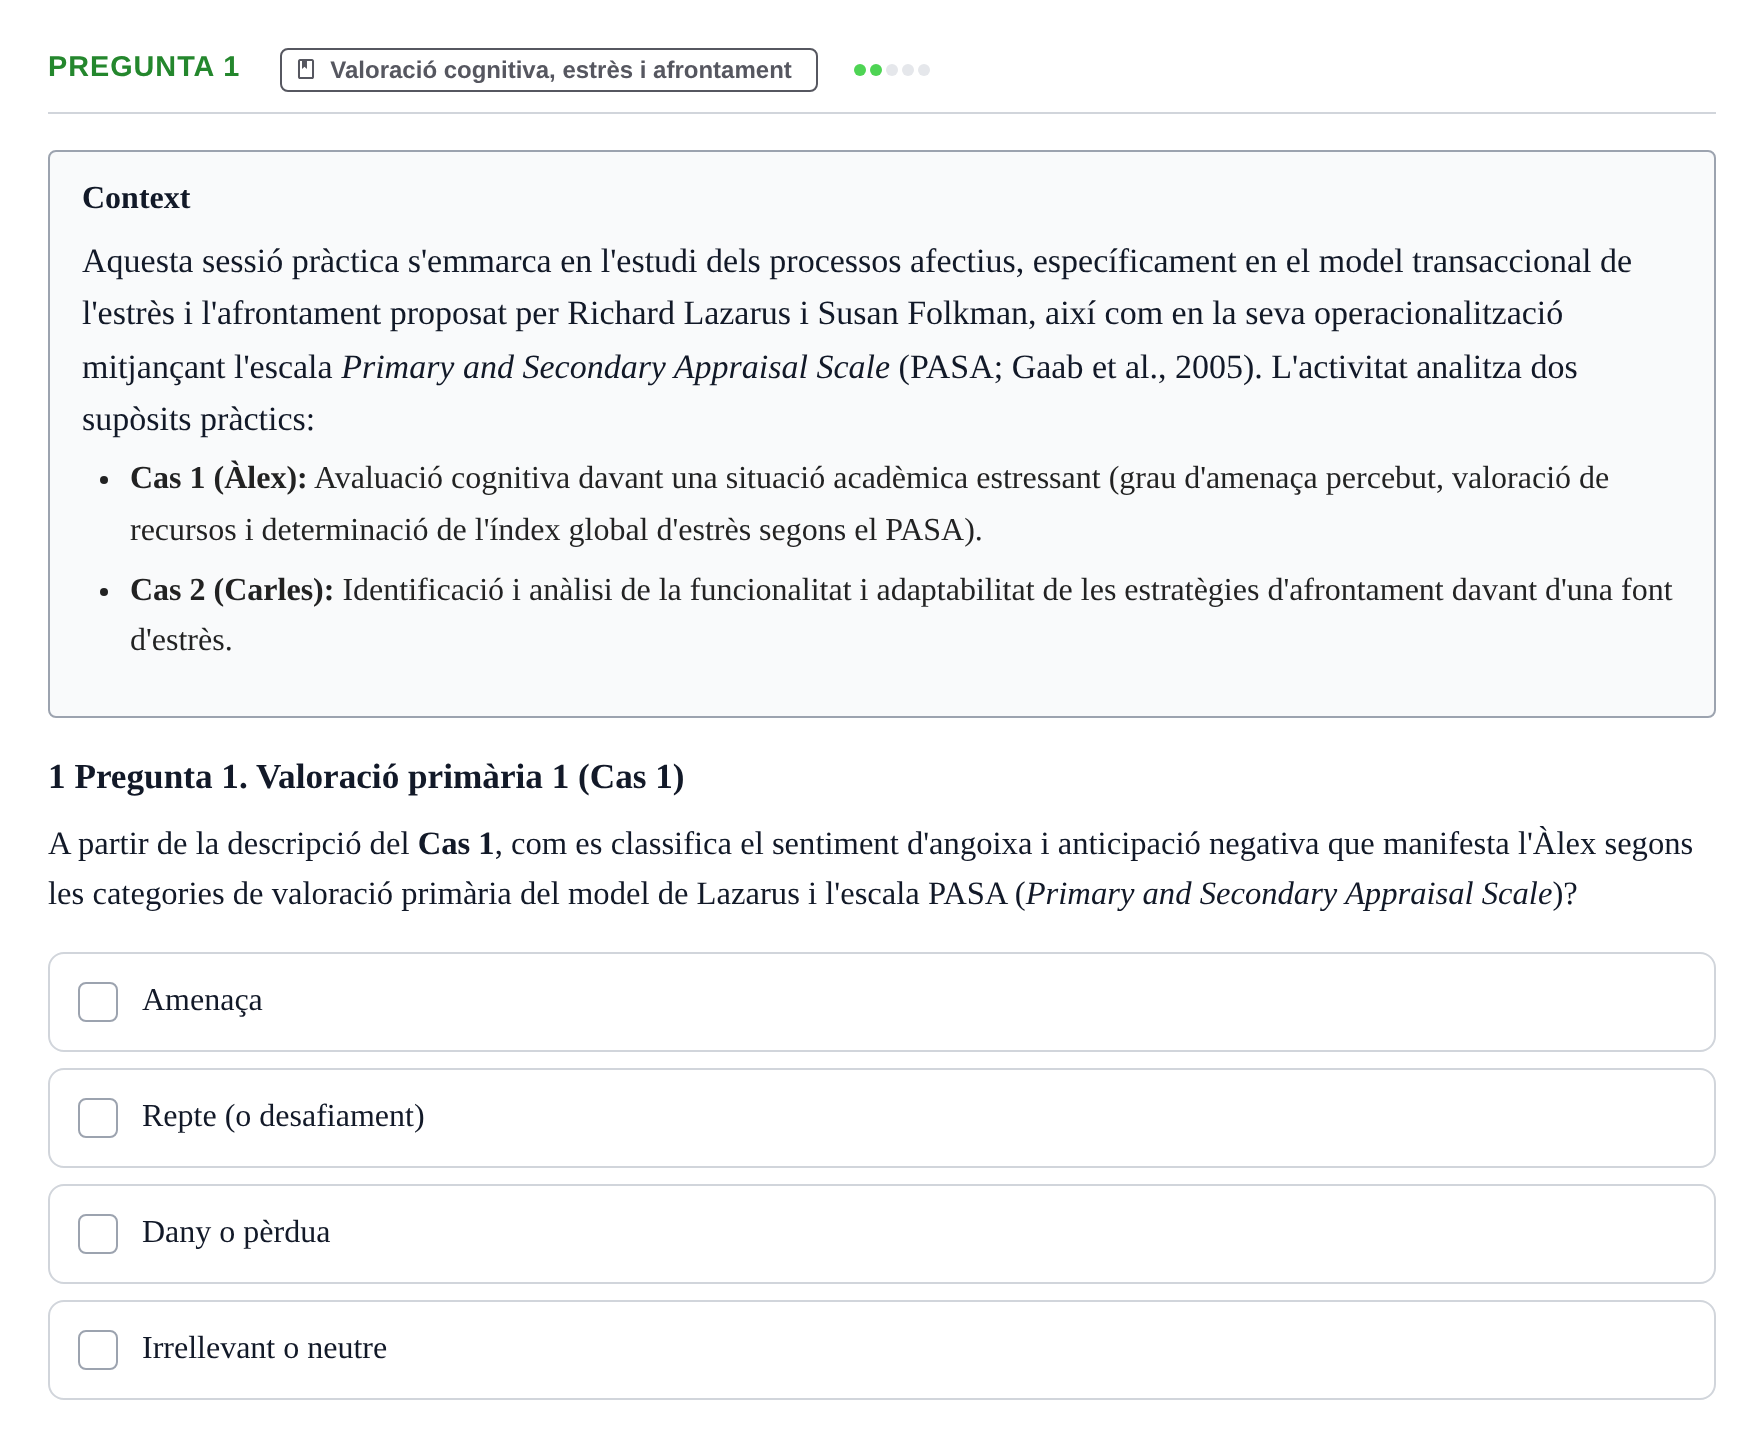1764x1448 pixels.
Task: Tick the Repte (o desafiament) checkbox
Action: click(98, 1118)
